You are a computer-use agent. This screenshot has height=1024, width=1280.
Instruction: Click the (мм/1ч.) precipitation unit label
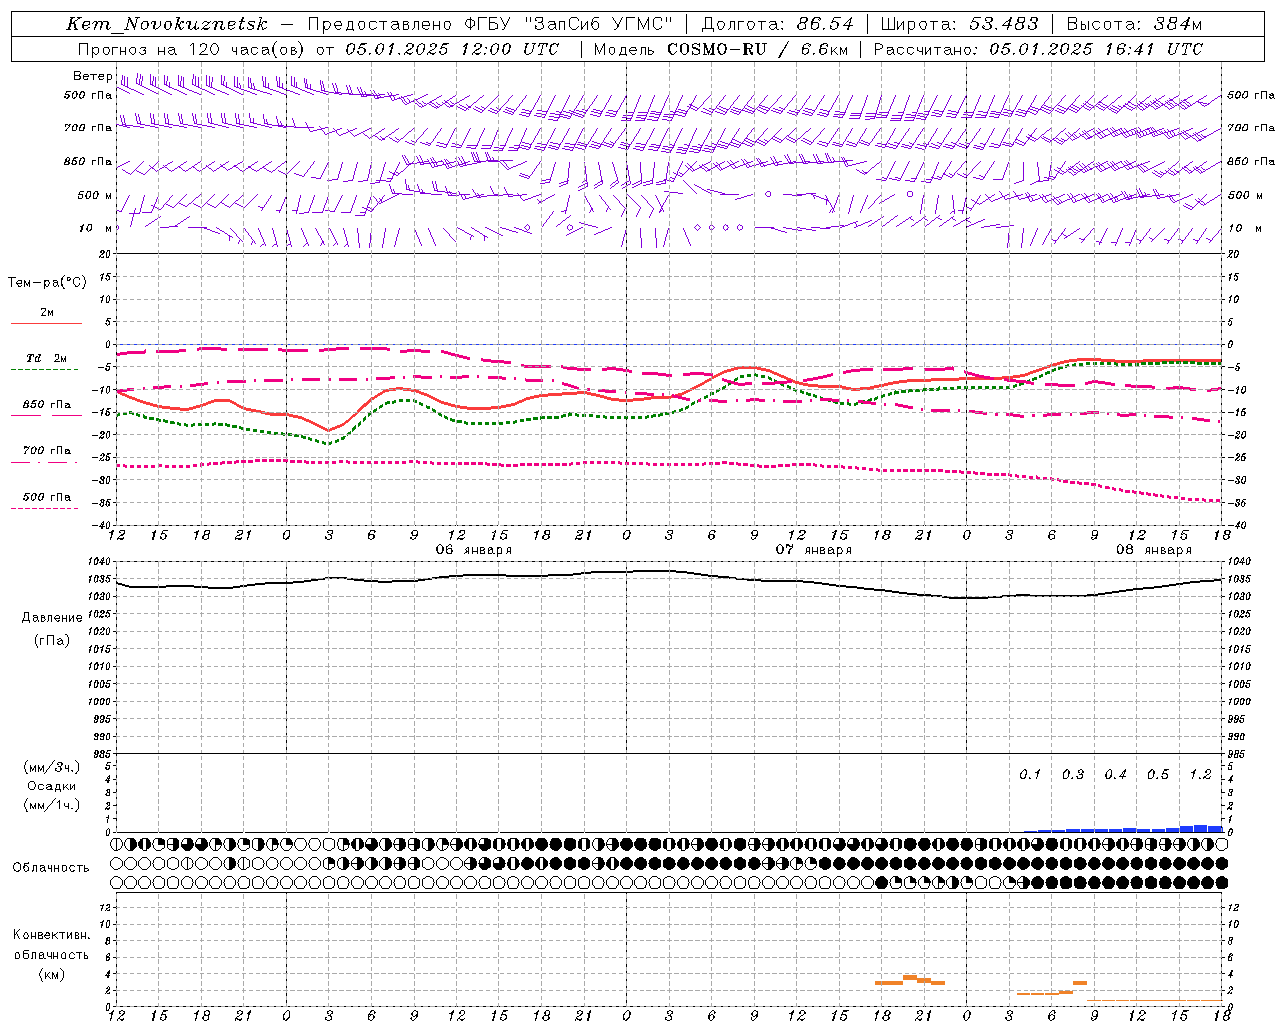click(52, 805)
